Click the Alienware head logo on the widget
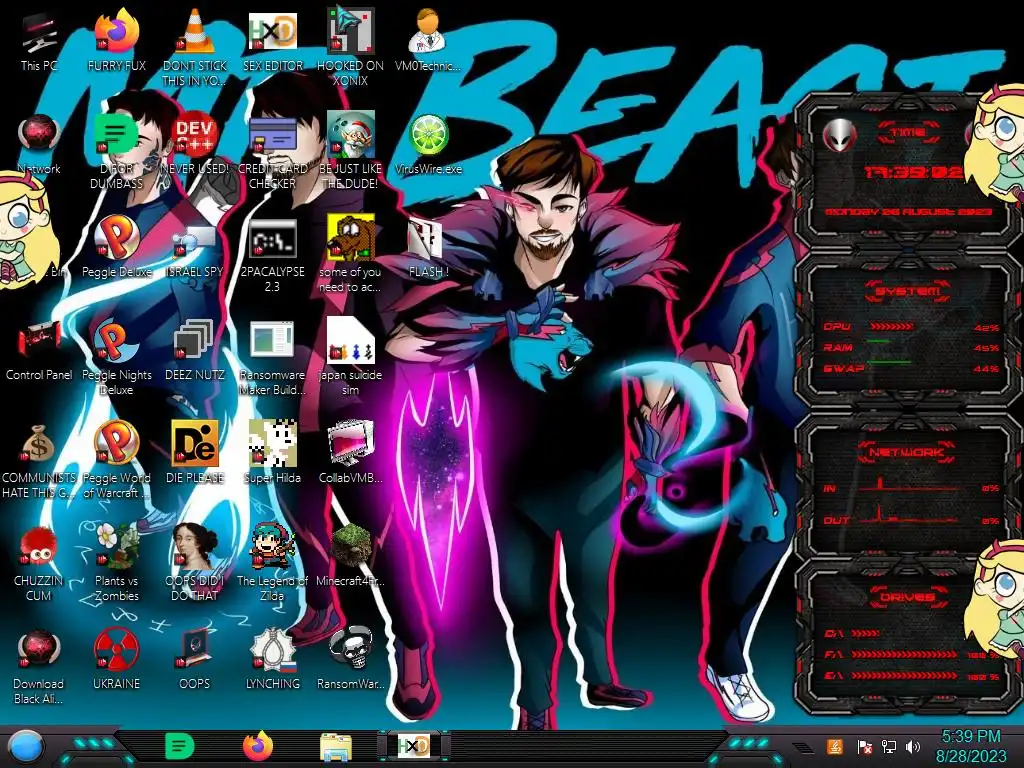Image resolution: width=1024 pixels, height=768 pixels. coord(839,135)
